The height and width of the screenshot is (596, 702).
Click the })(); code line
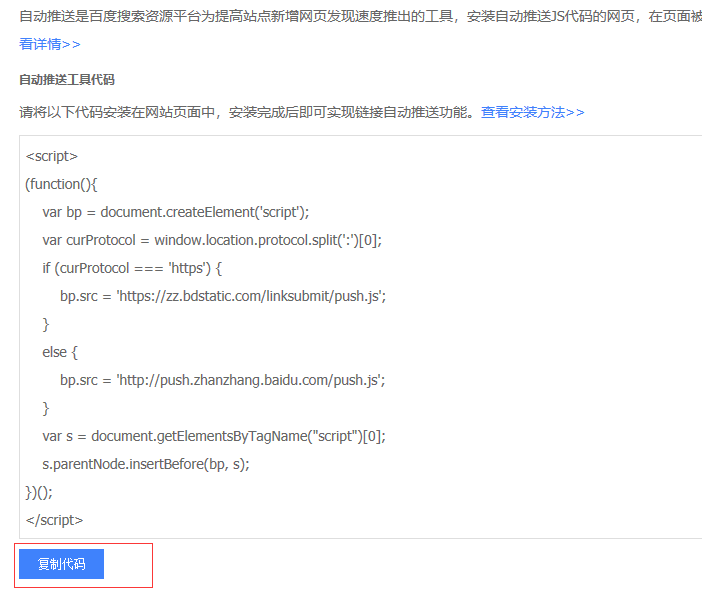39,492
